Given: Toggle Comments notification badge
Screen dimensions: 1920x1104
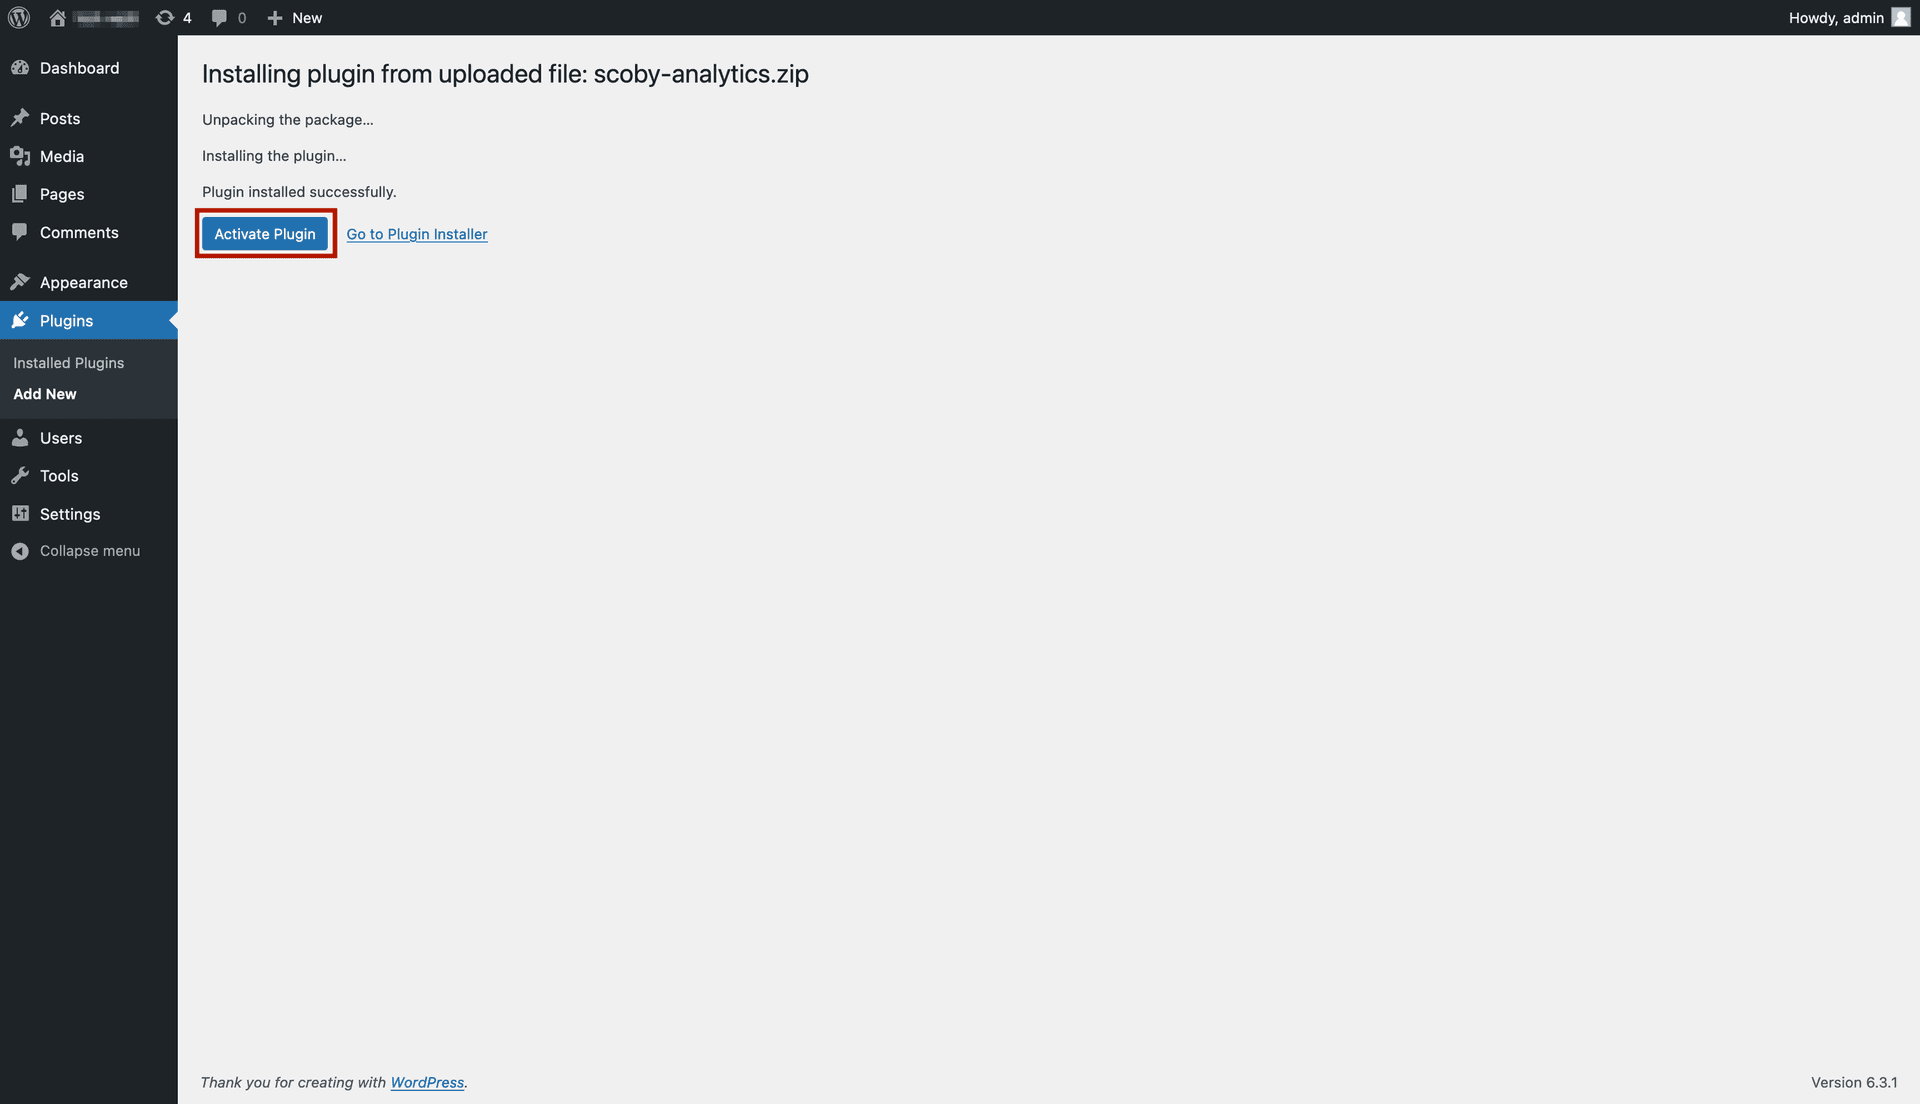Looking at the screenshot, I should [228, 17].
